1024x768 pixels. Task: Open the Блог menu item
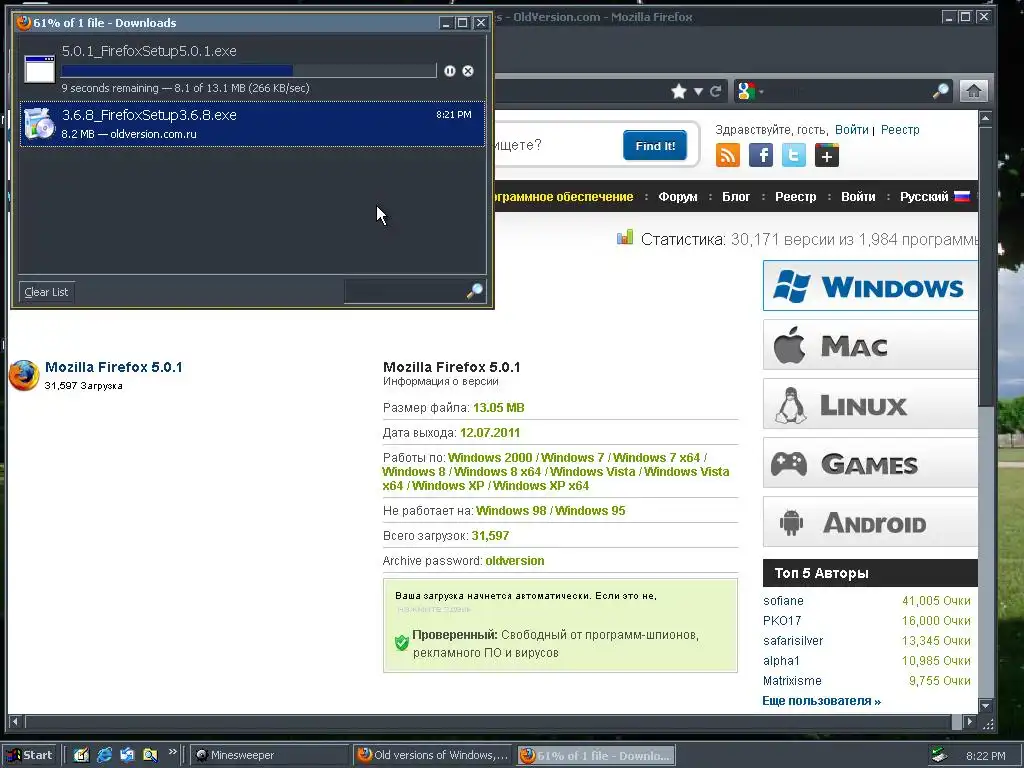pos(736,197)
